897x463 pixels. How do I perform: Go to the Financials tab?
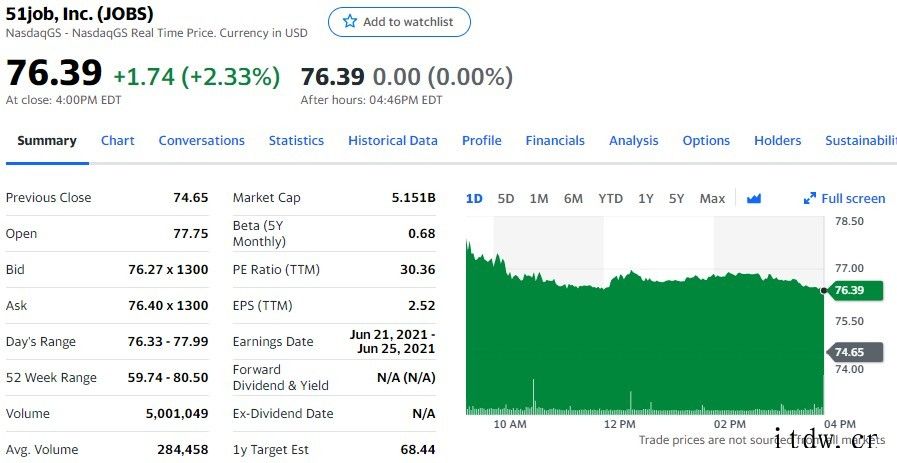(555, 141)
